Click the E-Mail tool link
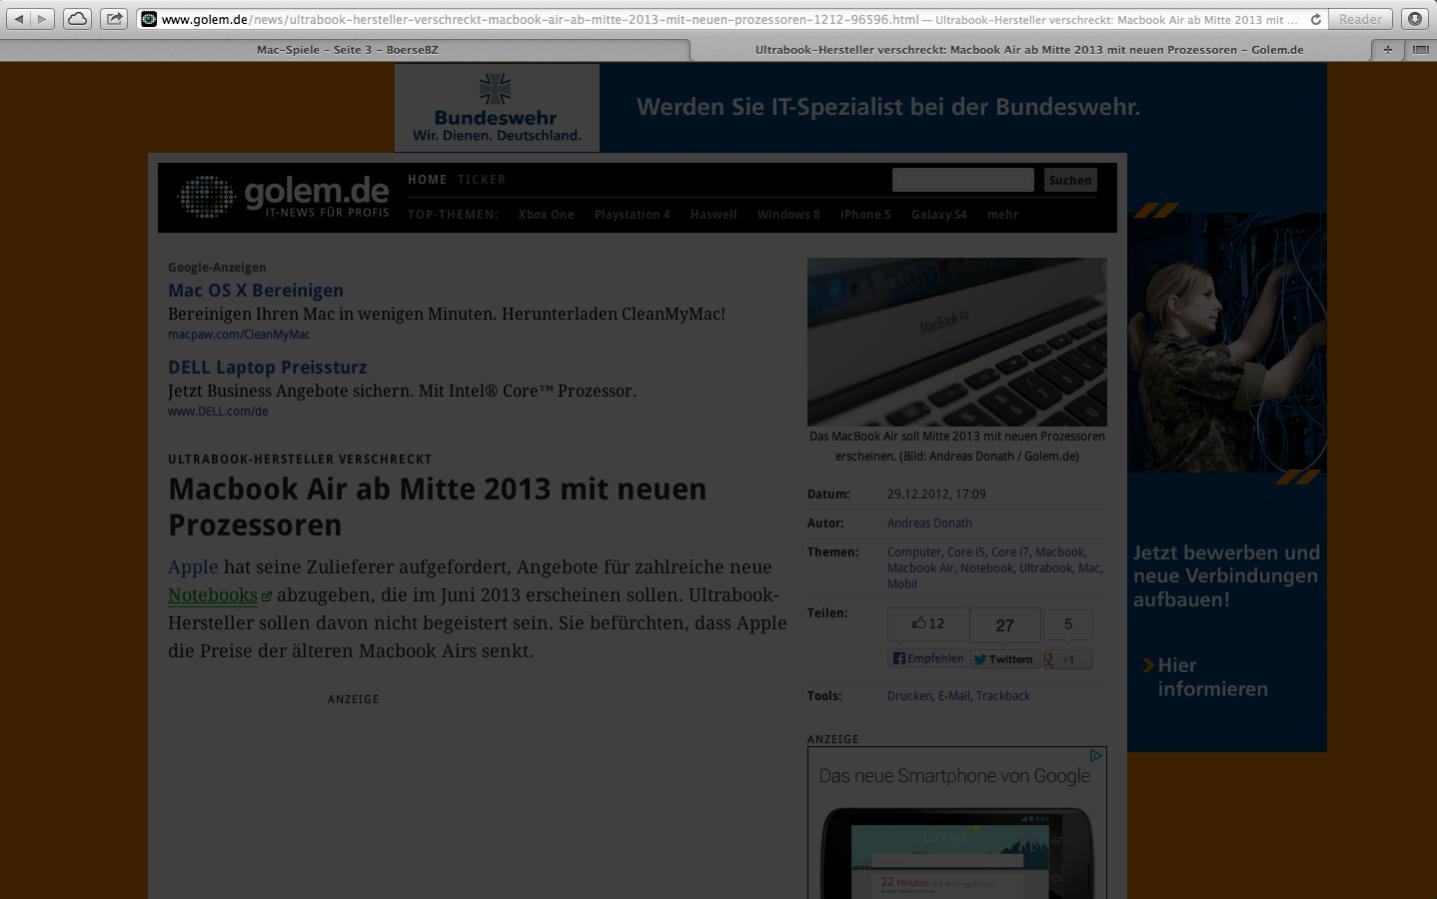Image resolution: width=1437 pixels, height=899 pixels. (x=954, y=696)
